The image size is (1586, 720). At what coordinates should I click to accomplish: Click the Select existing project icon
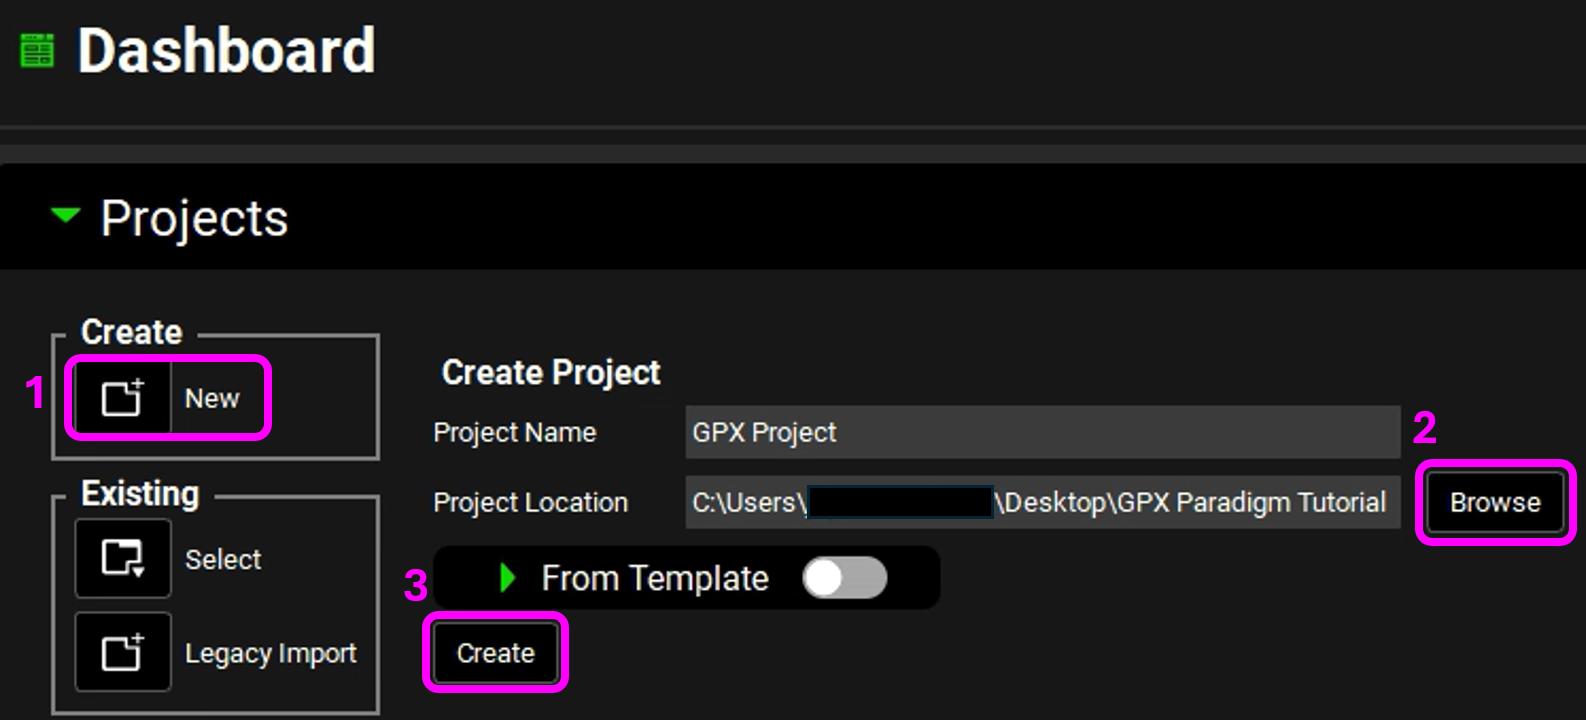pyautogui.click(x=123, y=558)
